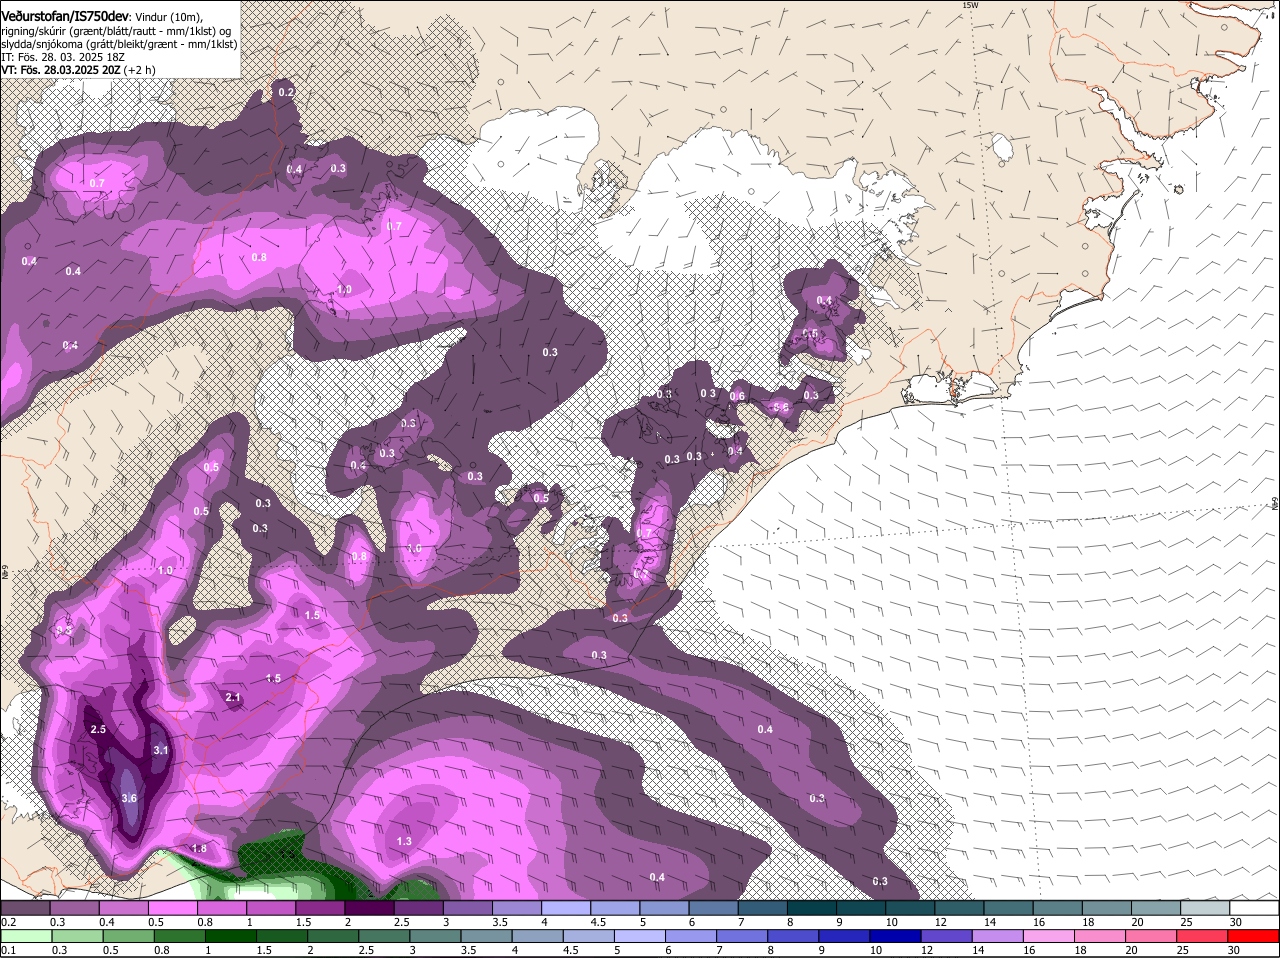Select the 0.6 value label on the map

(x=737, y=396)
